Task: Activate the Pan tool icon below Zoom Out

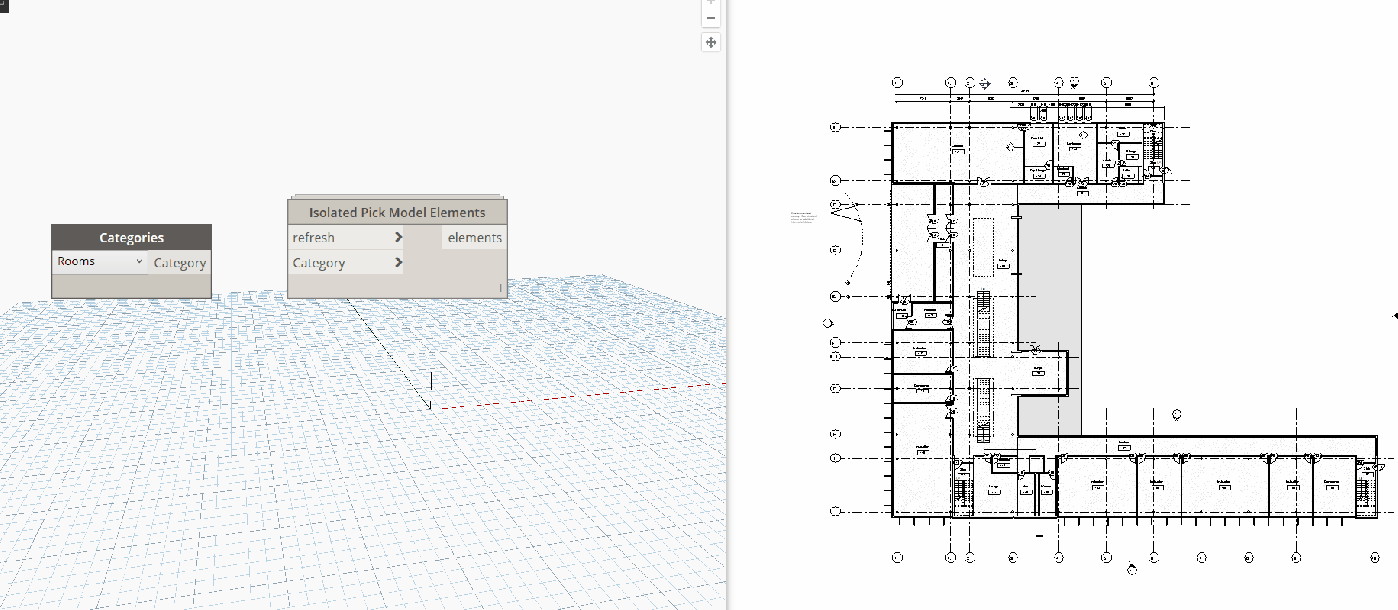Action: click(710, 42)
